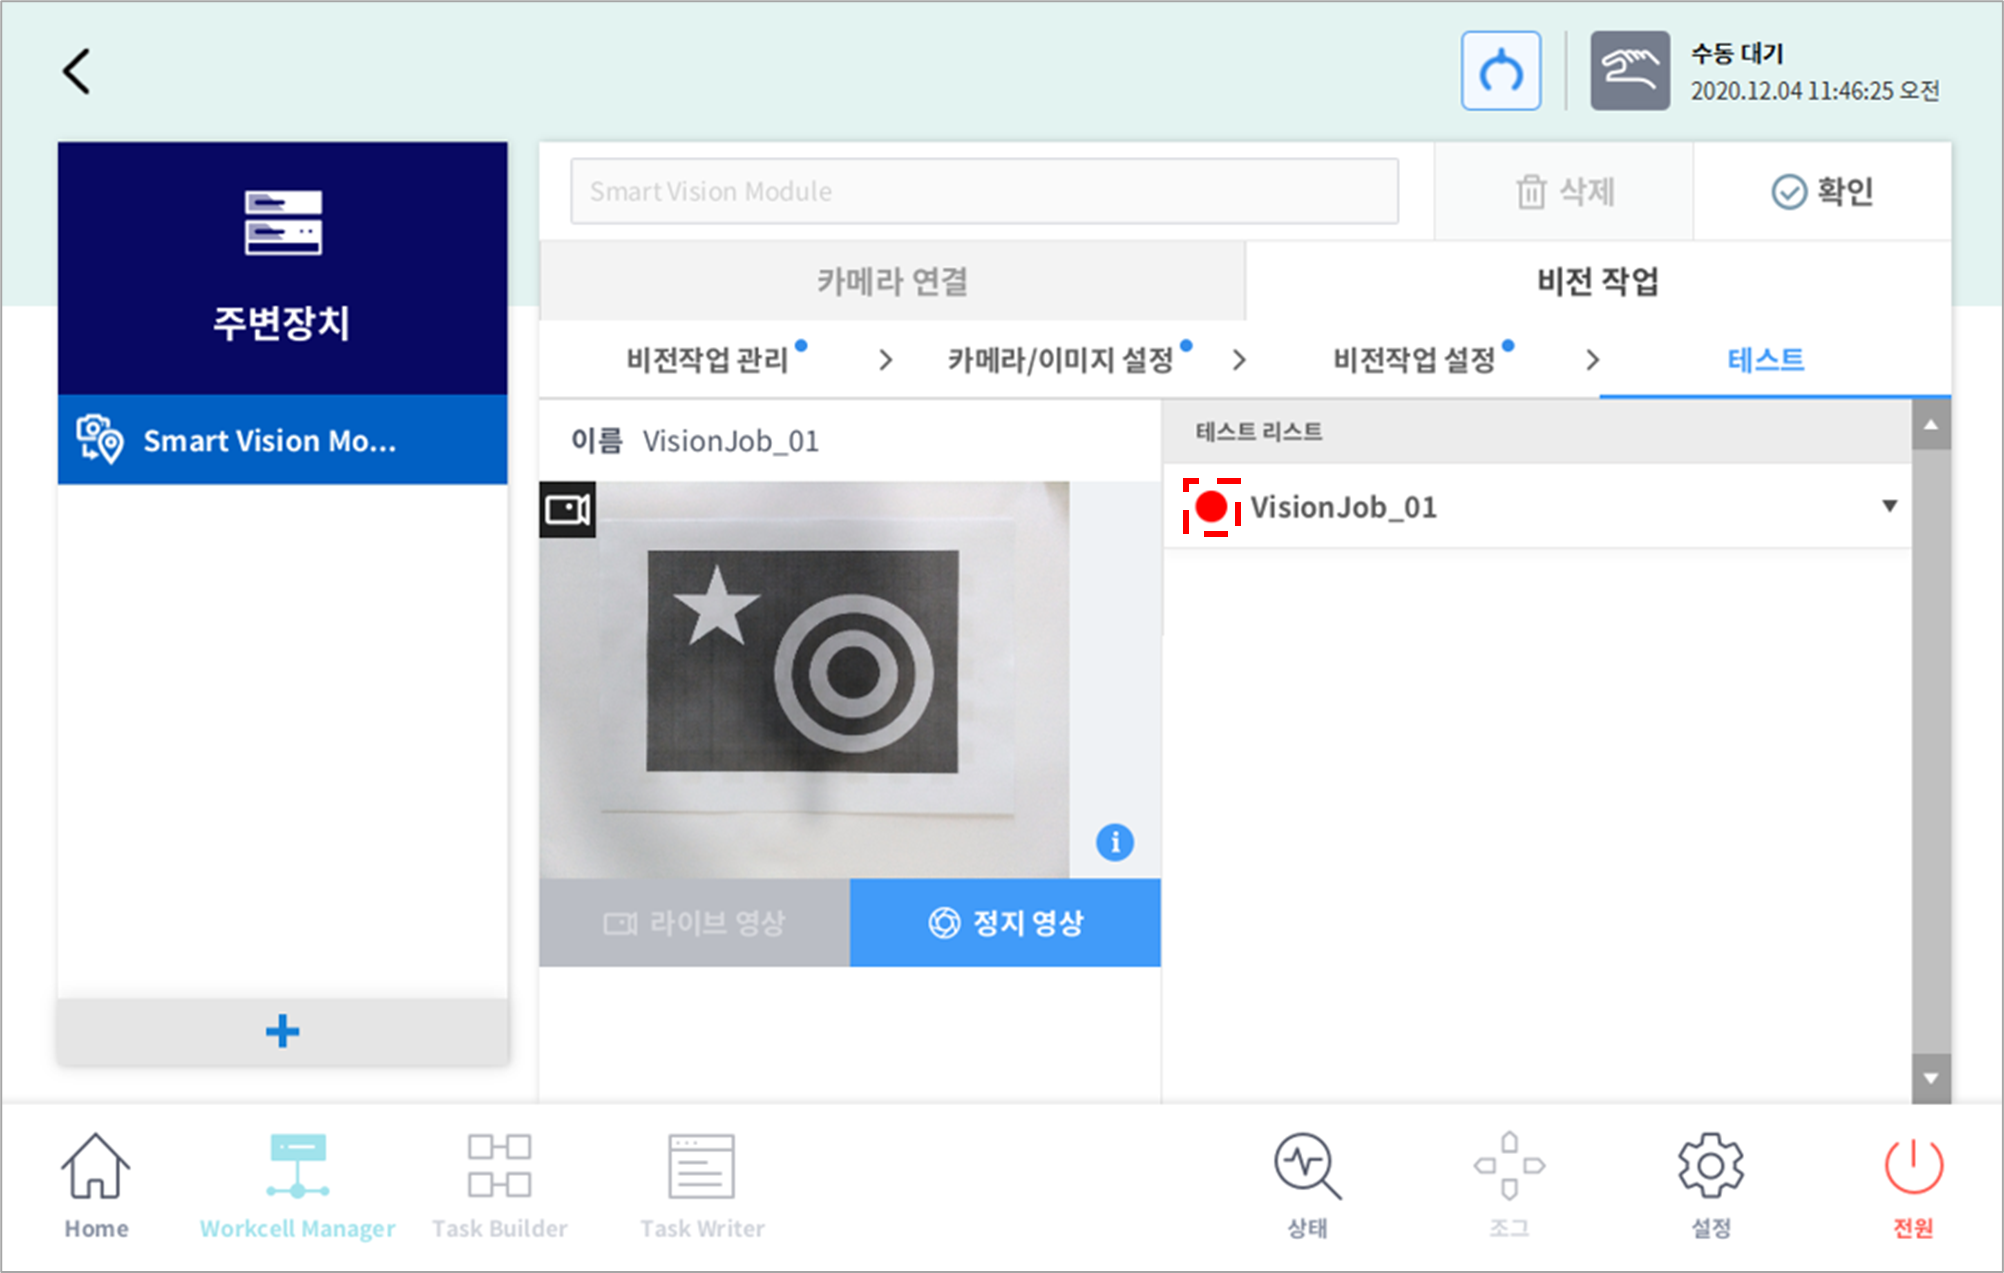Open the 상태 status monitor icon
2004x1273 pixels.
[x=1307, y=1185]
